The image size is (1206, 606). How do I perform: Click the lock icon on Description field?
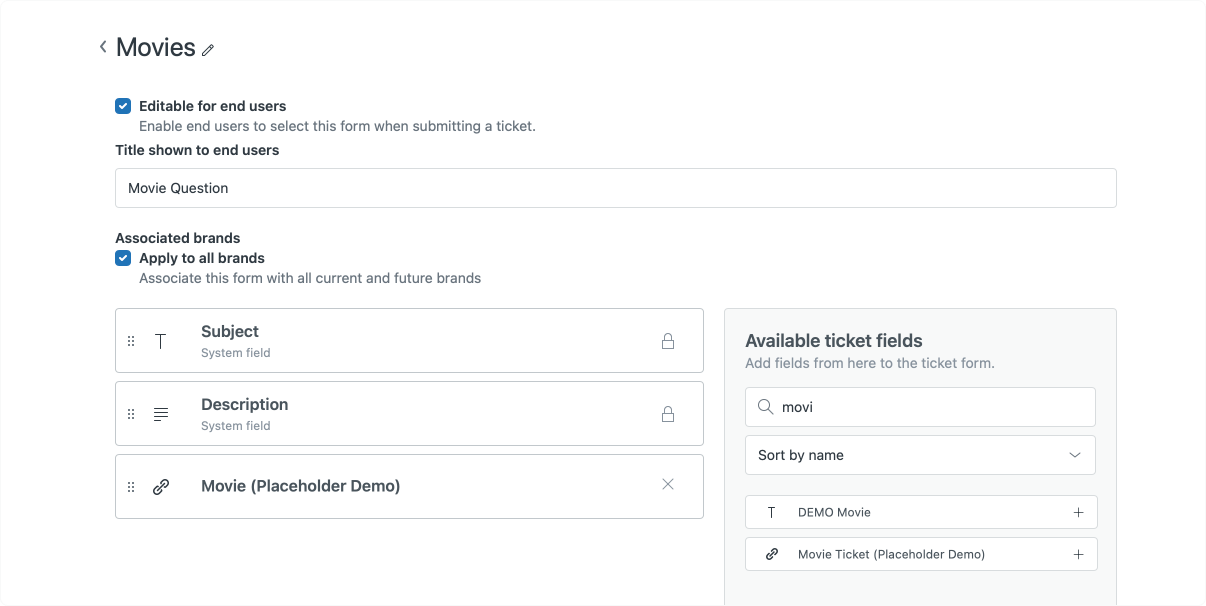pyautogui.click(x=668, y=414)
